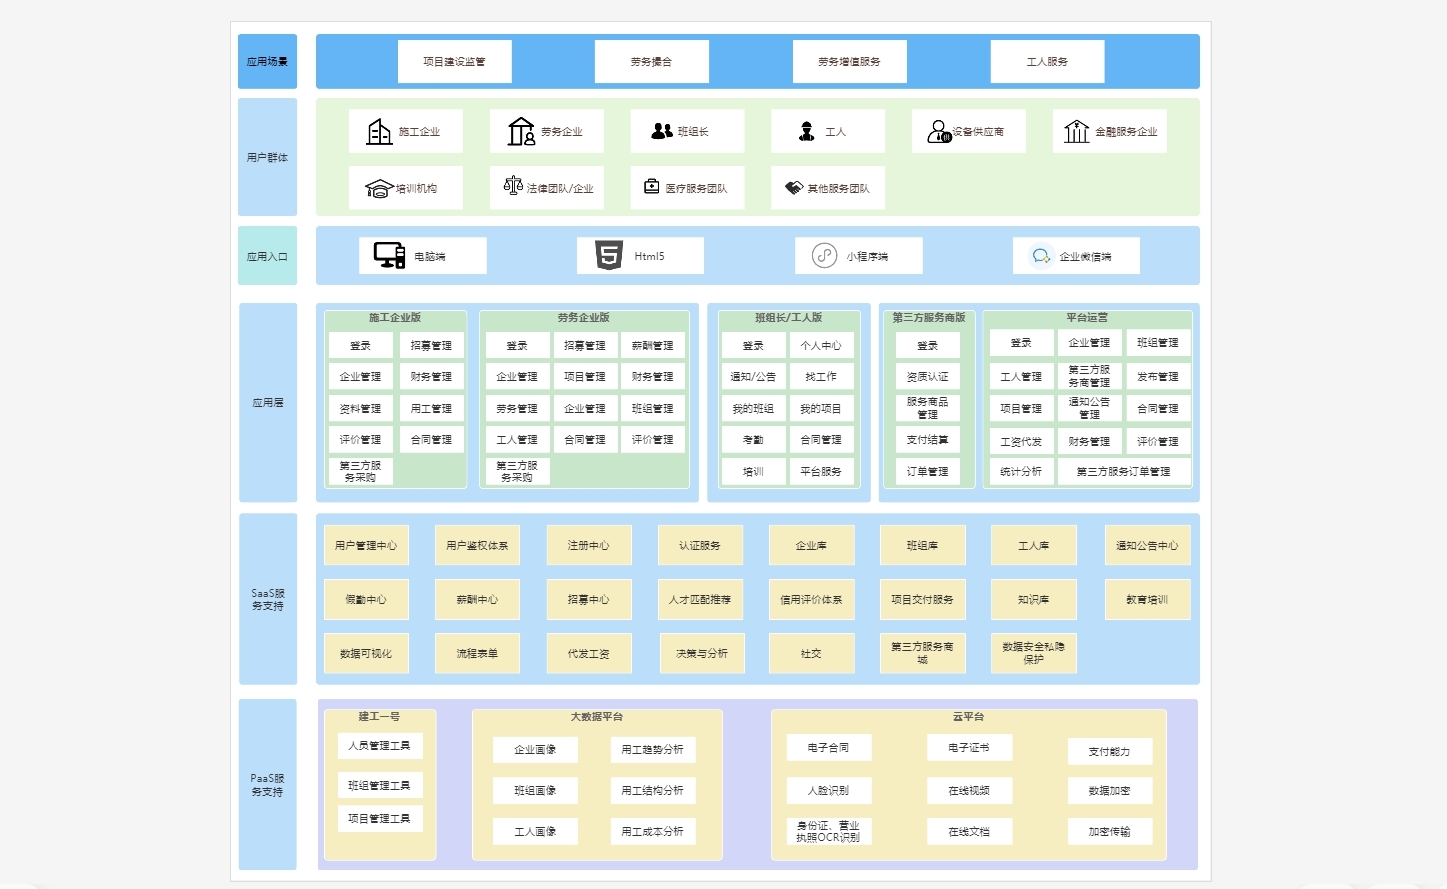Click the bank icon for 金融服务企业

[1076, 131]
